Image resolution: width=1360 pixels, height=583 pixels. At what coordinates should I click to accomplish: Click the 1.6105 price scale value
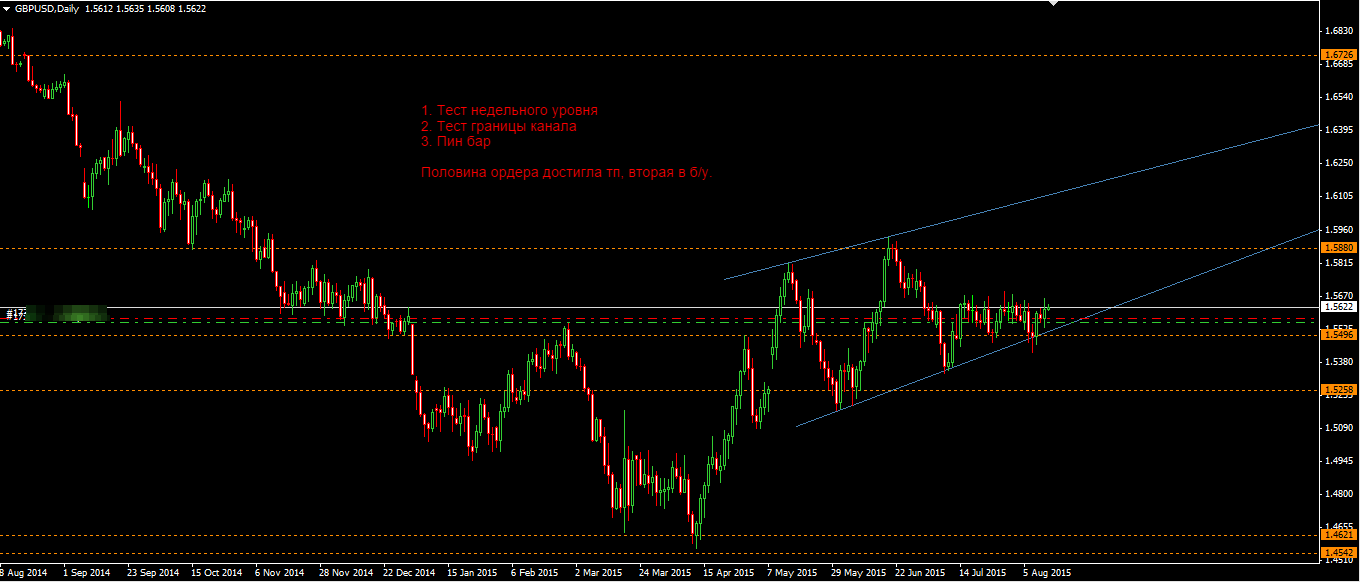pyautogui.click(x=1339, y=197)
